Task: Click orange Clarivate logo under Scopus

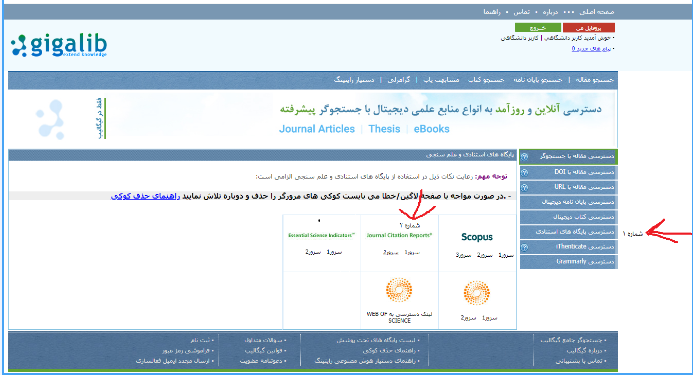Action: pos(476,293)
